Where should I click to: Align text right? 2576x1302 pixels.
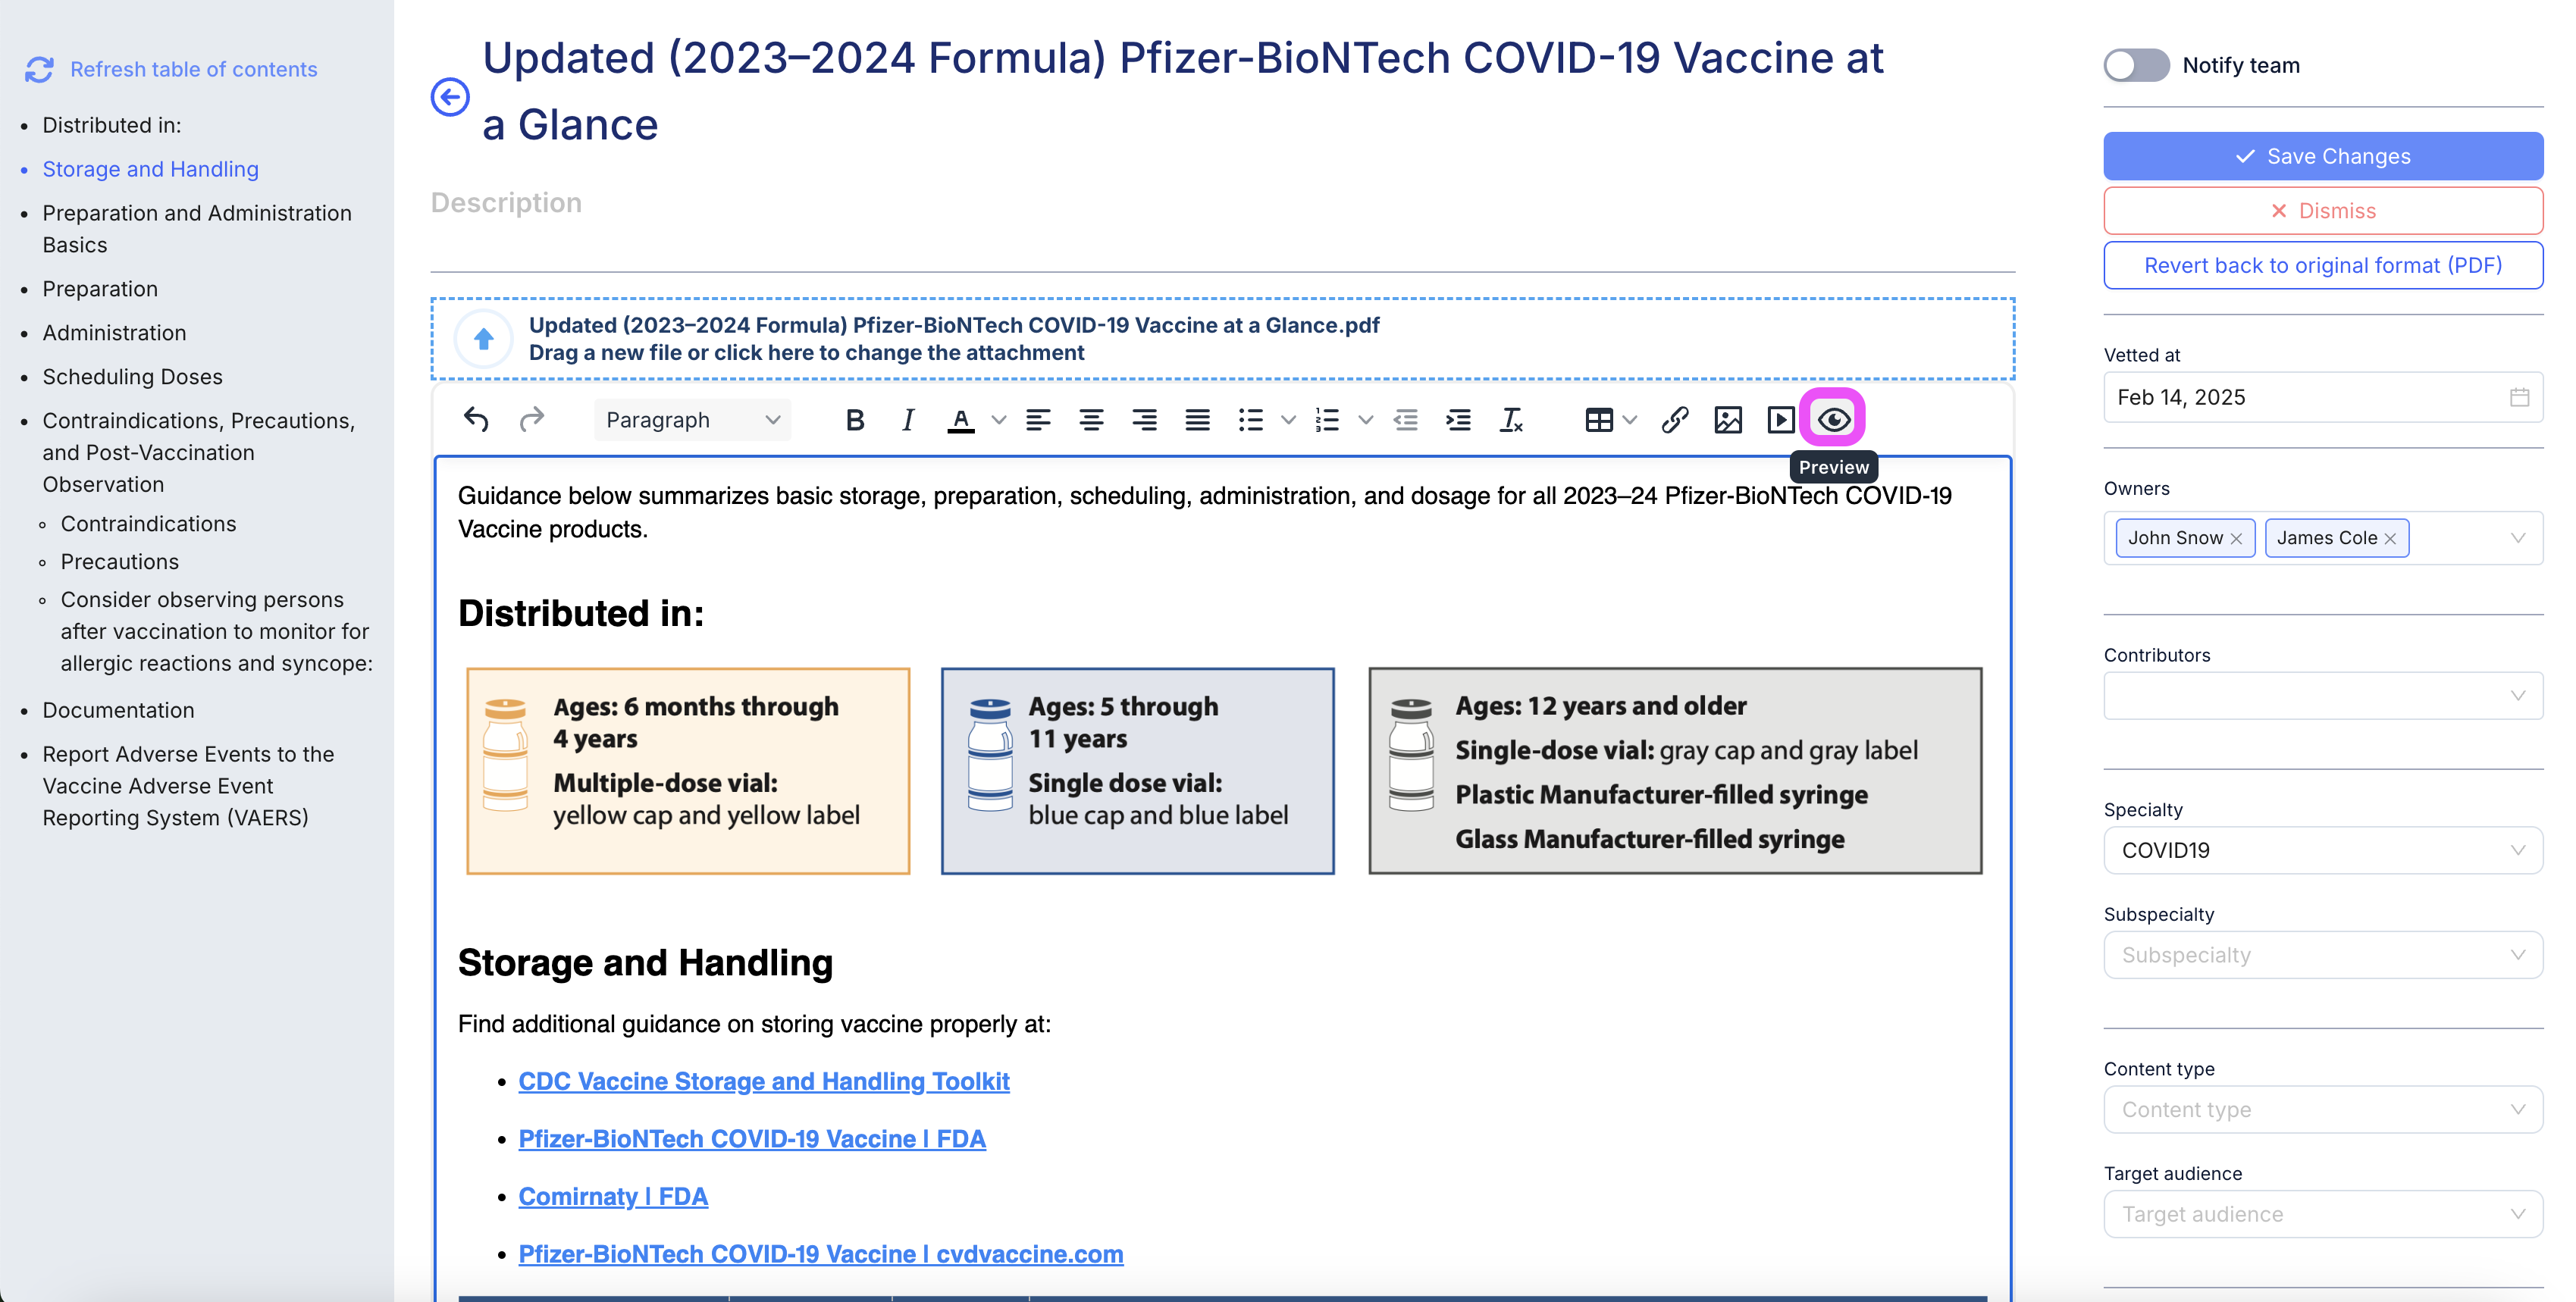pyautogui.click(x=1144, y=420)
